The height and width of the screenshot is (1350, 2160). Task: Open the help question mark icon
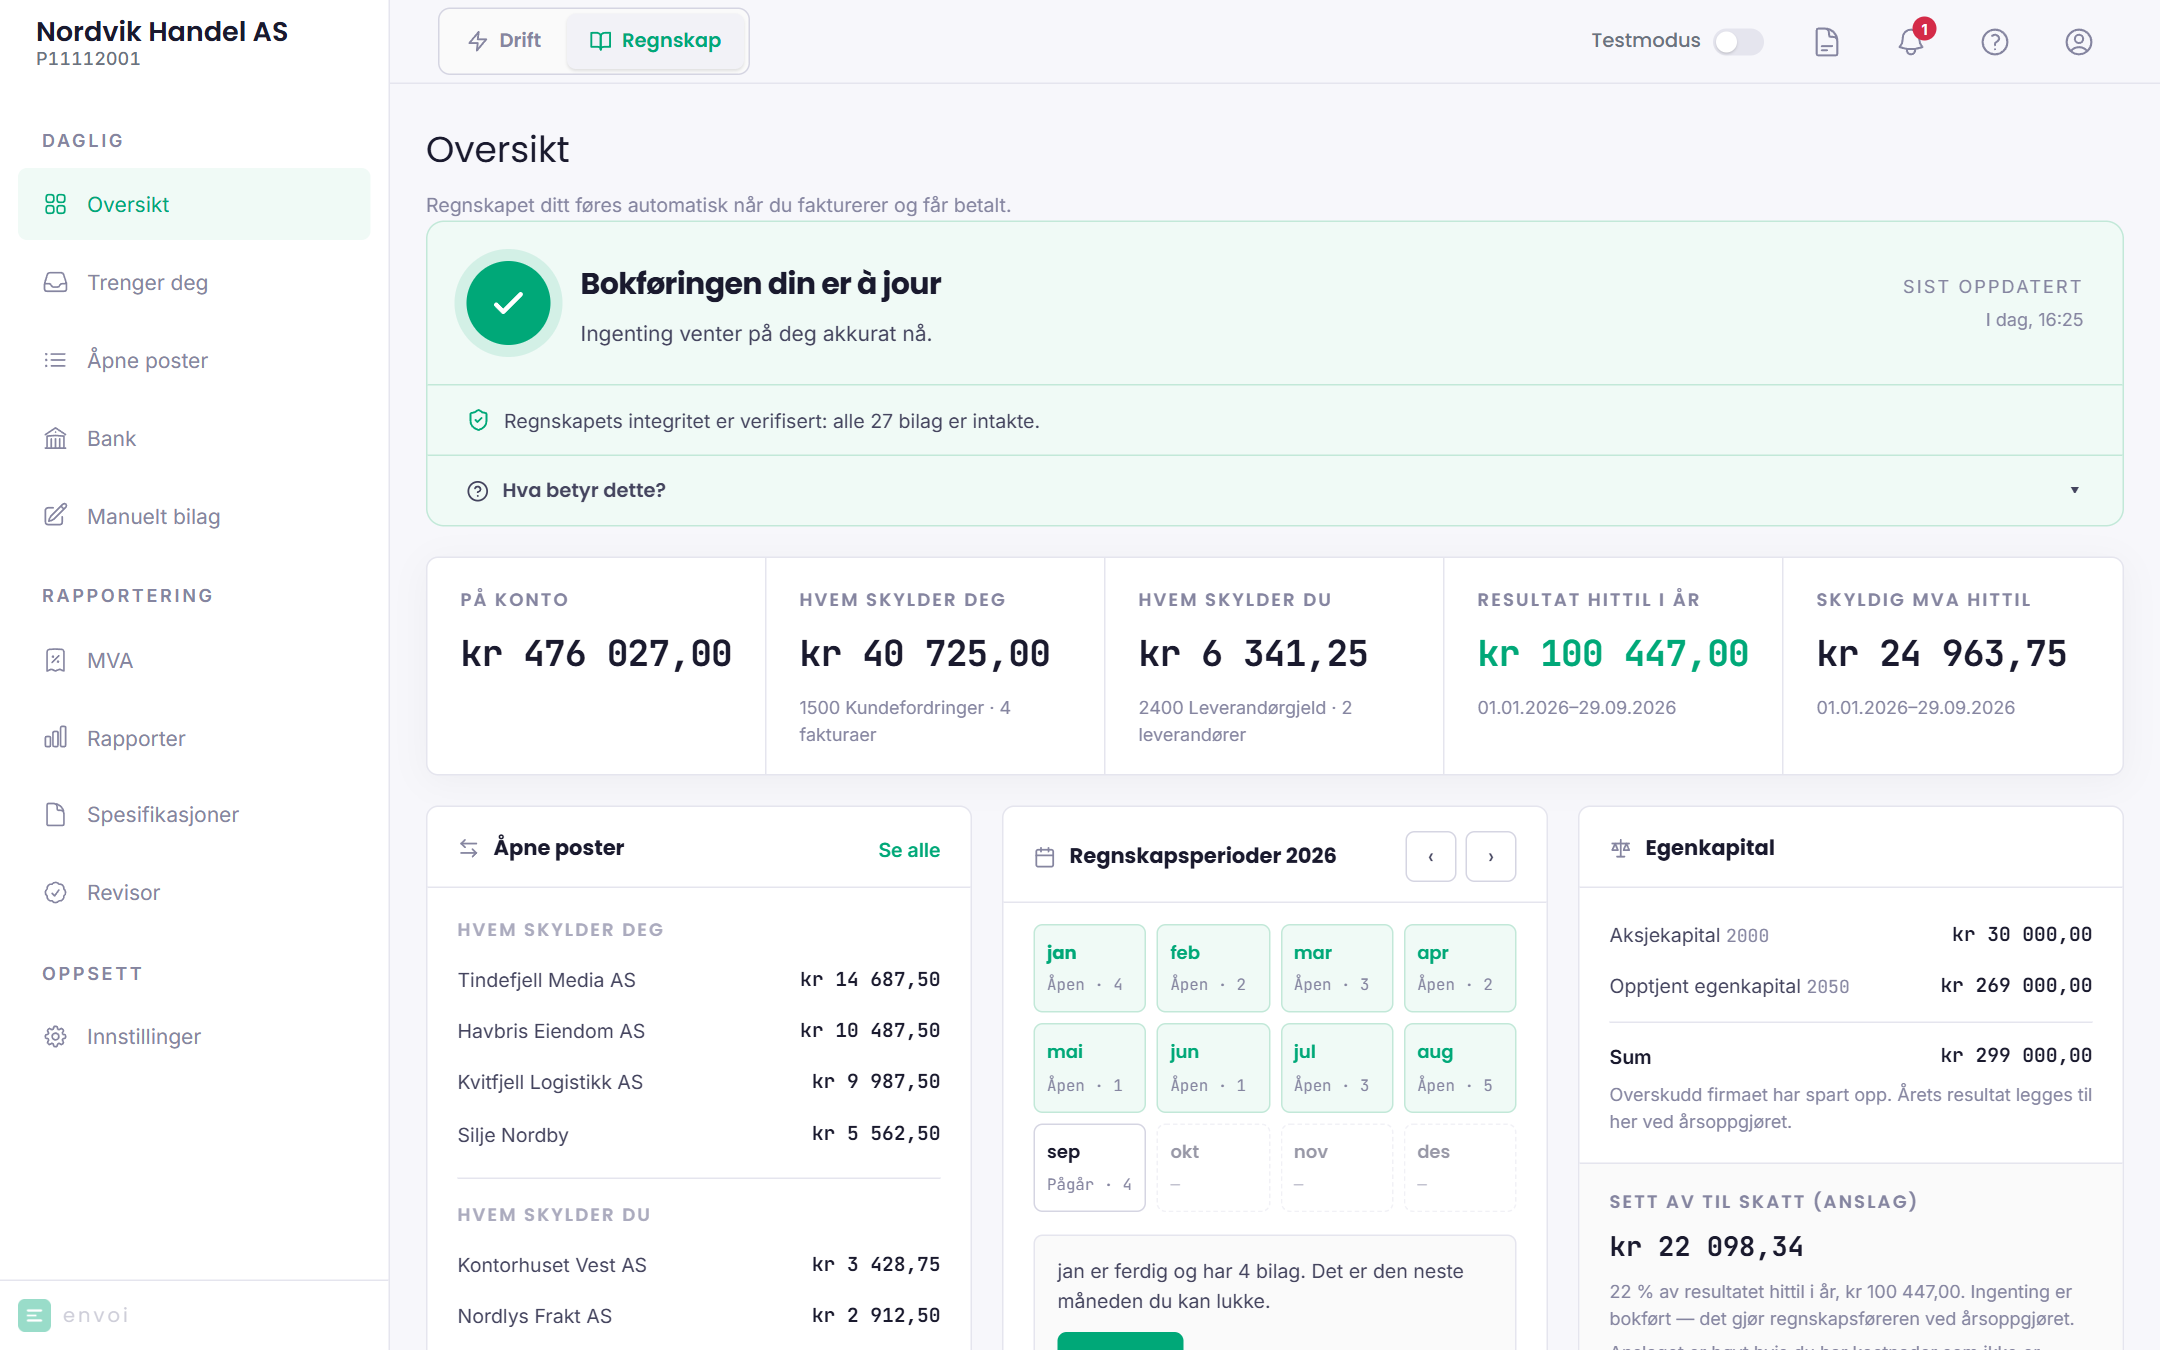tap(1994, 42)
